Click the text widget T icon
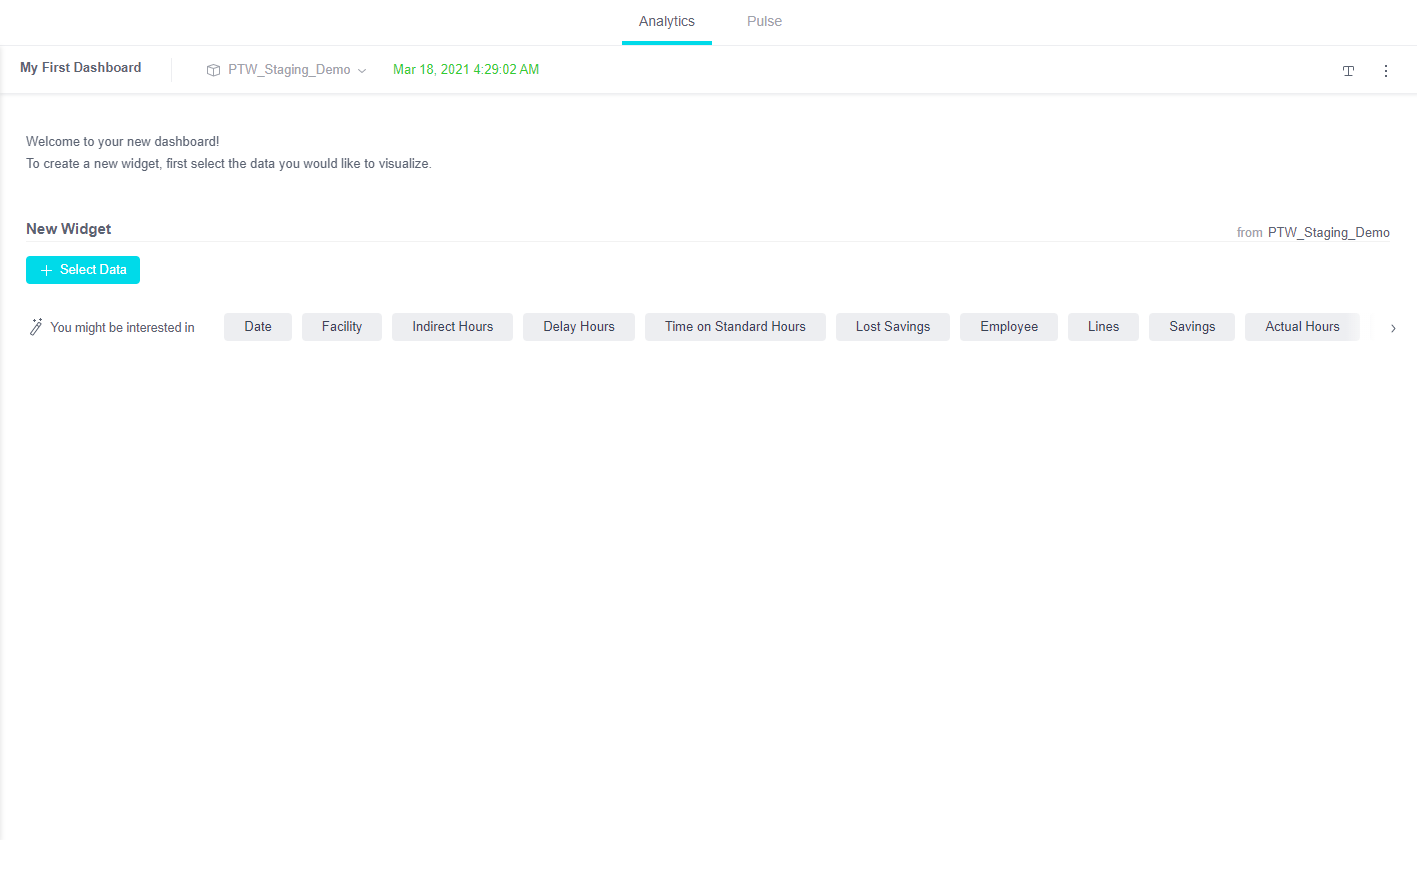1417x869 pixels. point(1348,71)
